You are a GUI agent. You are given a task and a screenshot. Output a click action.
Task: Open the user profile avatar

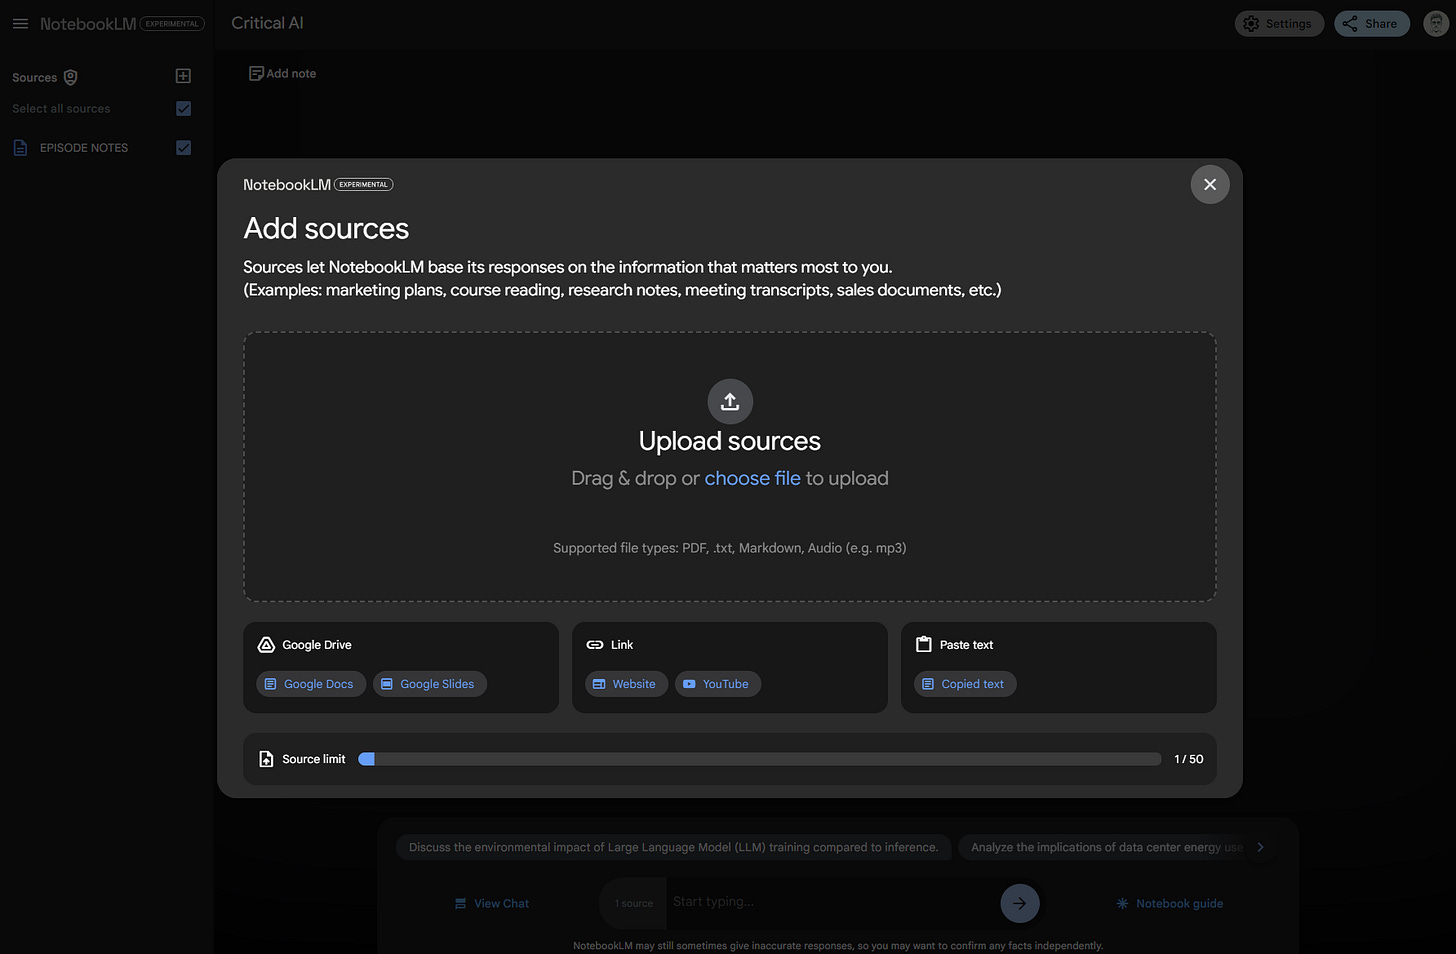click(x=1436, y=24)
